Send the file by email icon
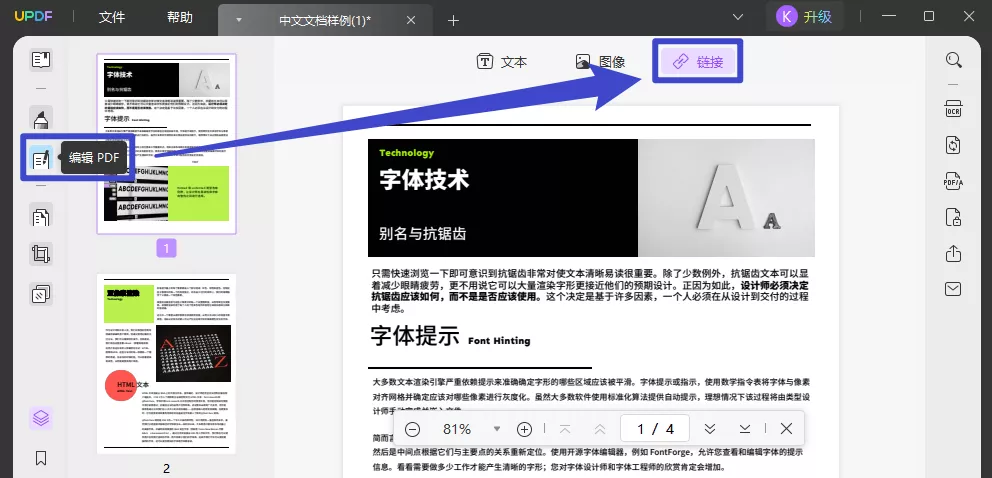 pos(953,289)
